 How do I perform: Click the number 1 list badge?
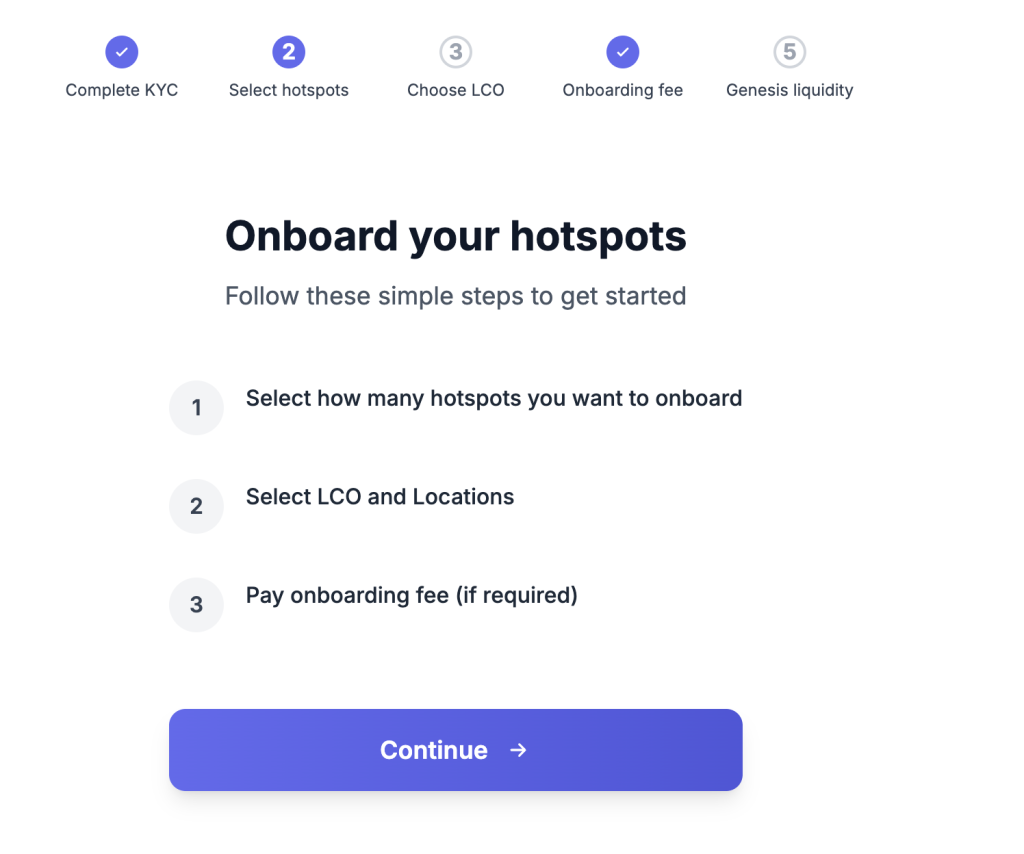(197, 407)
